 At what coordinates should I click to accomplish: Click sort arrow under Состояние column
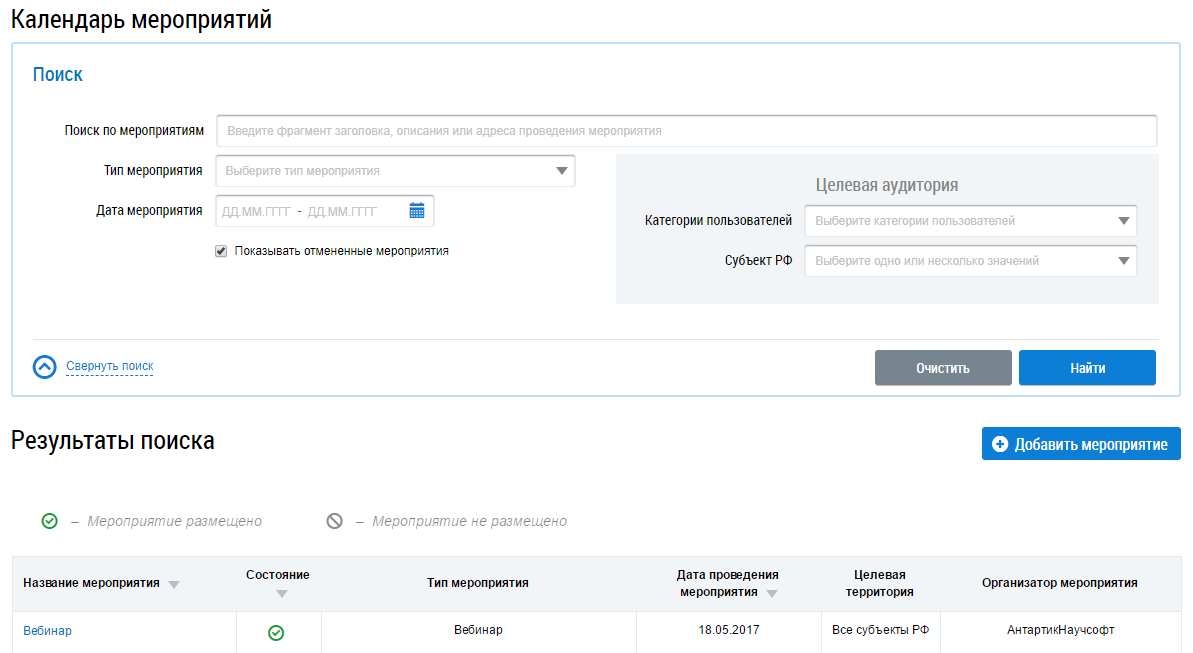click(x=281, y=594)
